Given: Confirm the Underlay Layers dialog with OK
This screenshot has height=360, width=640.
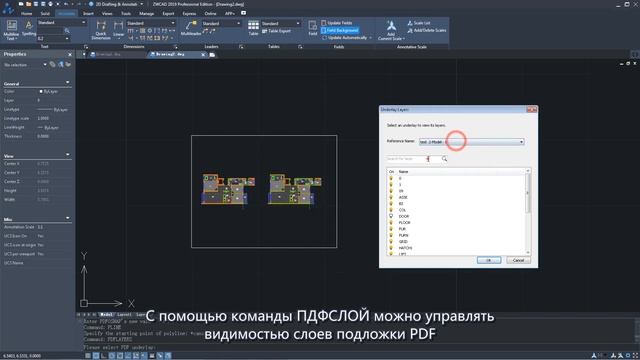Looking at the screenshot, I should (489, 260).
